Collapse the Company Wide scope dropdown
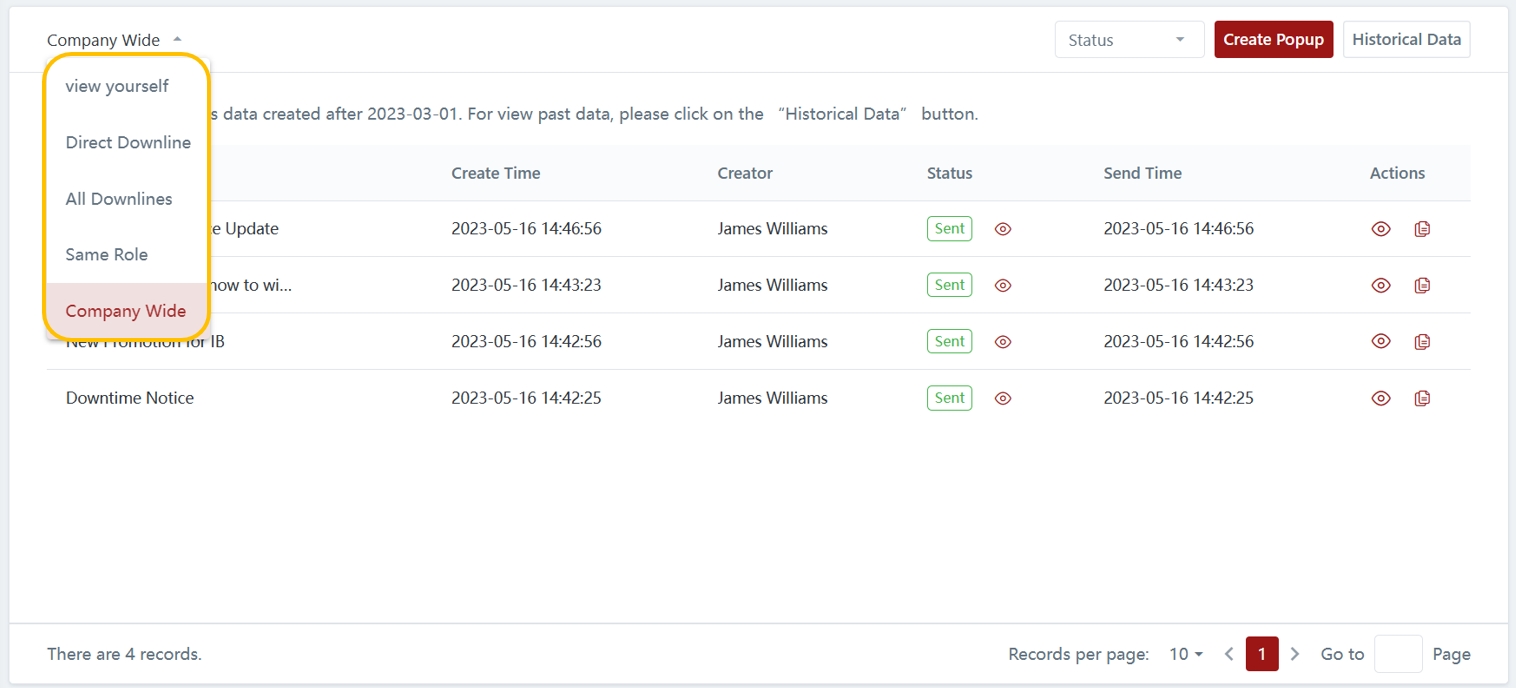The width and height of the screenshot is (1516, 688). point(114,40)
